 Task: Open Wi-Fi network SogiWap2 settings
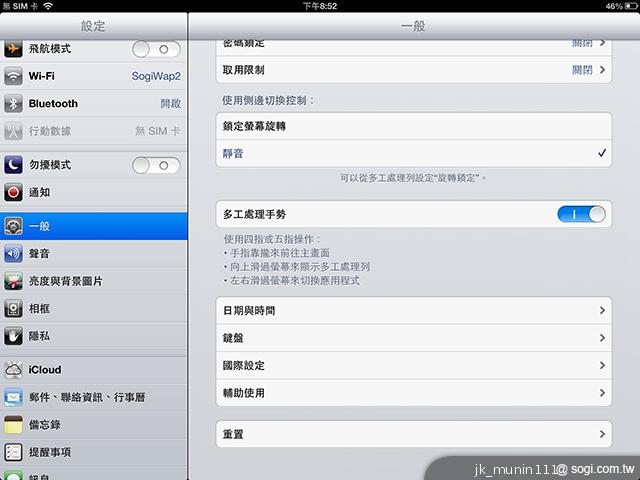pyautogui.click(x=93, y=76)
